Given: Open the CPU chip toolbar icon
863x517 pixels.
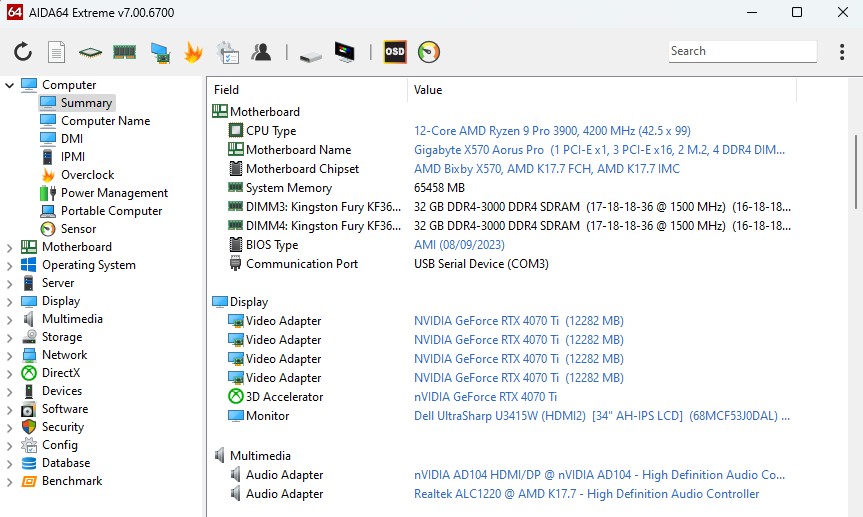Looking at the screenshot, I should pyautogui.click(x=91, y=52).
